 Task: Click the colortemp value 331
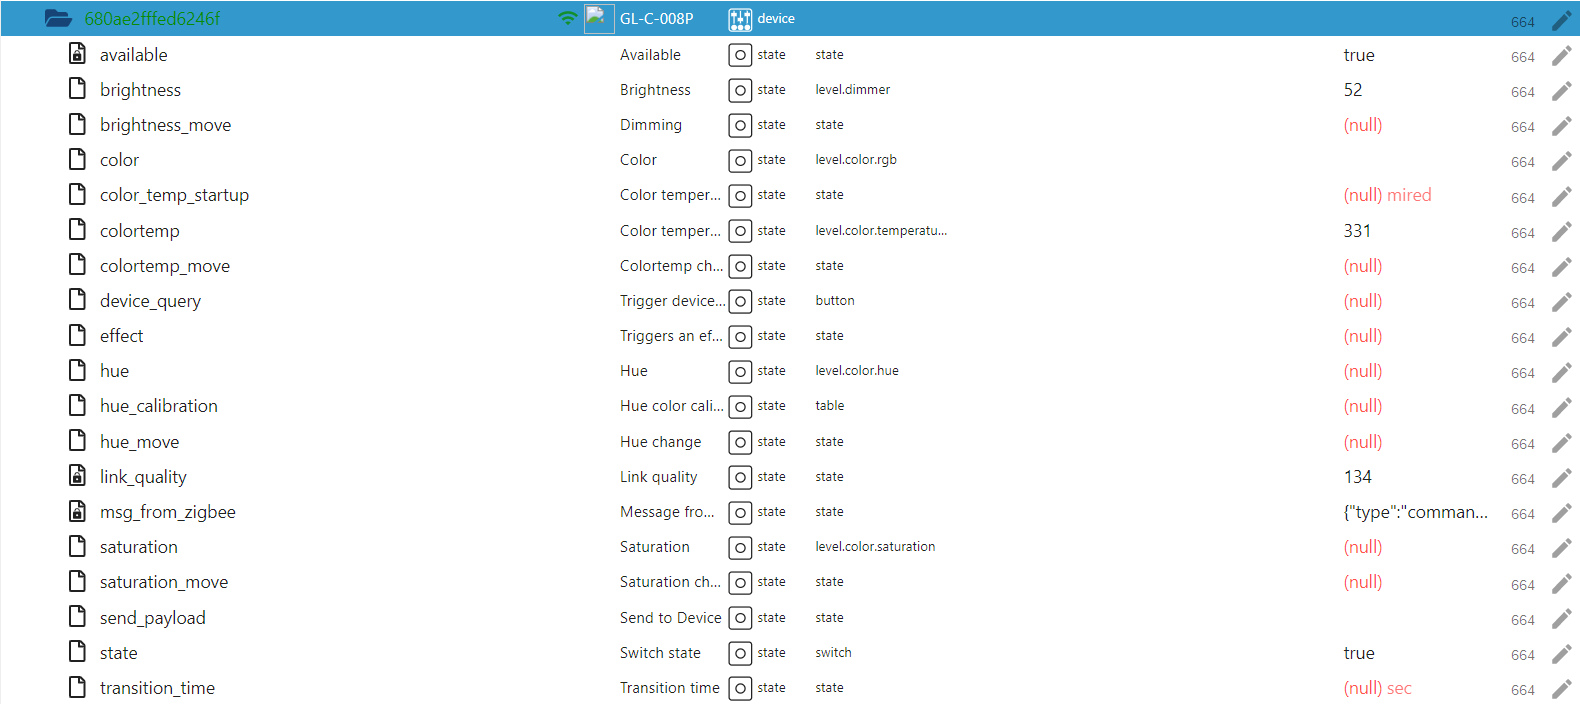pos(1357,231)
